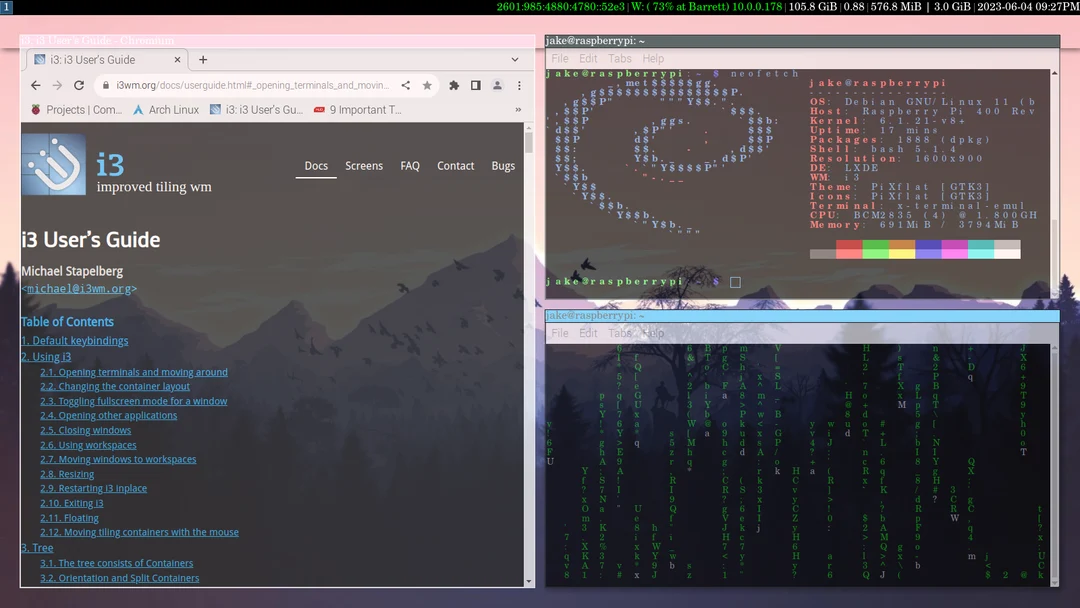The width and height of the screenshot is (1080, 608).
Task: Open the '2.9. Restarting i3 inplace' link
Action: [93, 488]
